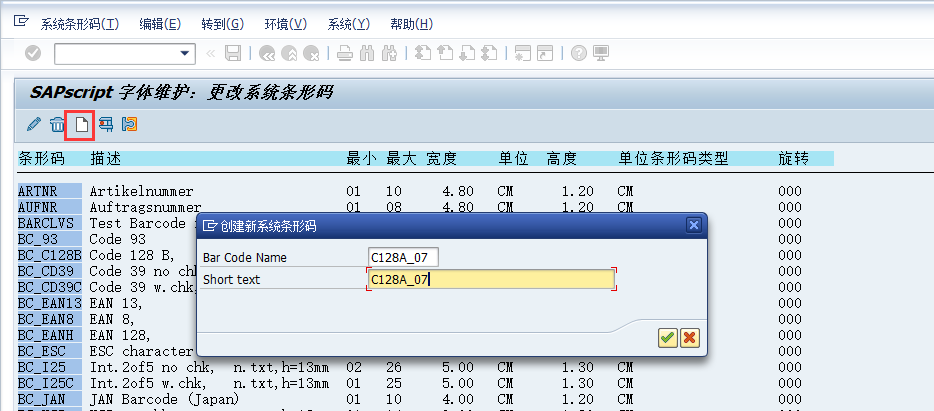Open the 系统条形码(T) menu
The height and width of the screenshot is (411, 934).
pyautogui.click(x=80, y=24)
